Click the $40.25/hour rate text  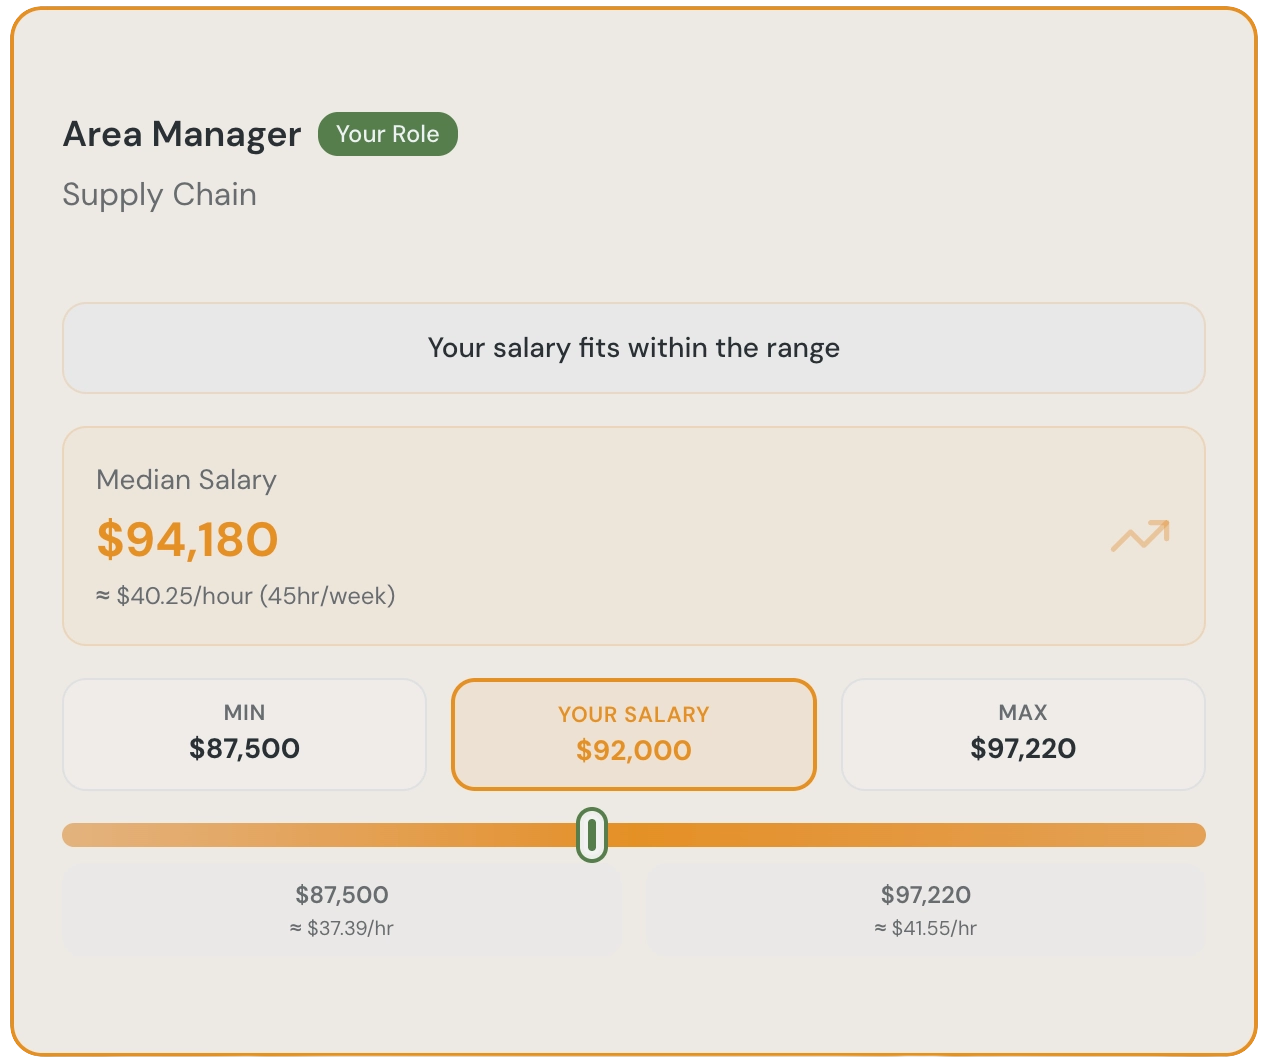245,596
